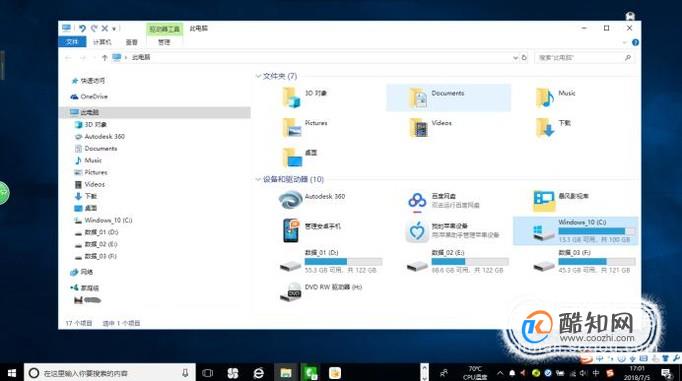Open the Pictures folder icon
This screenshot has height=381, width=682.
tap(291, 127)
